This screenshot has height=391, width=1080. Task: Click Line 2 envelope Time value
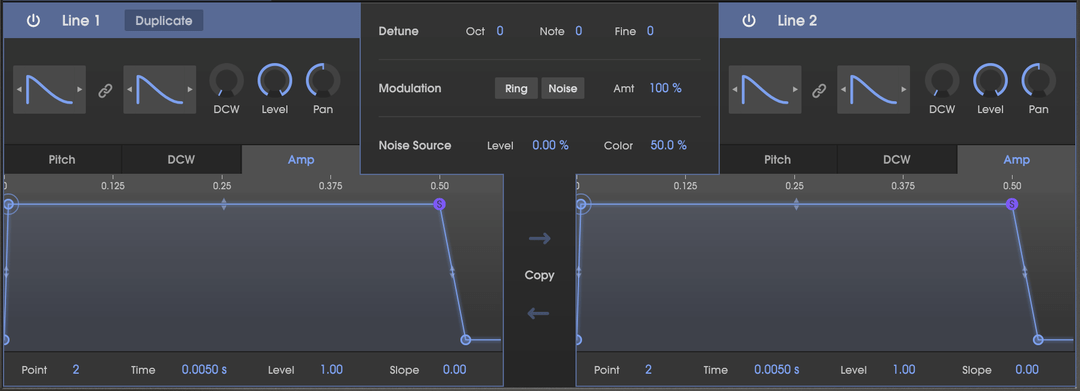[x=776, y=370]
